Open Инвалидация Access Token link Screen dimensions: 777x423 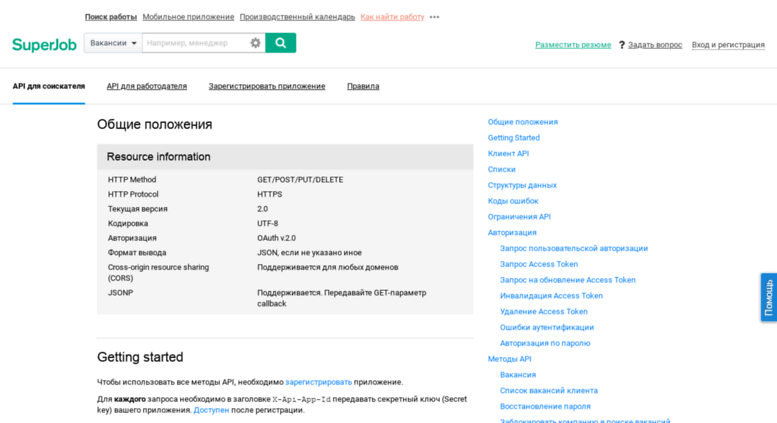(x=551, y=296)
